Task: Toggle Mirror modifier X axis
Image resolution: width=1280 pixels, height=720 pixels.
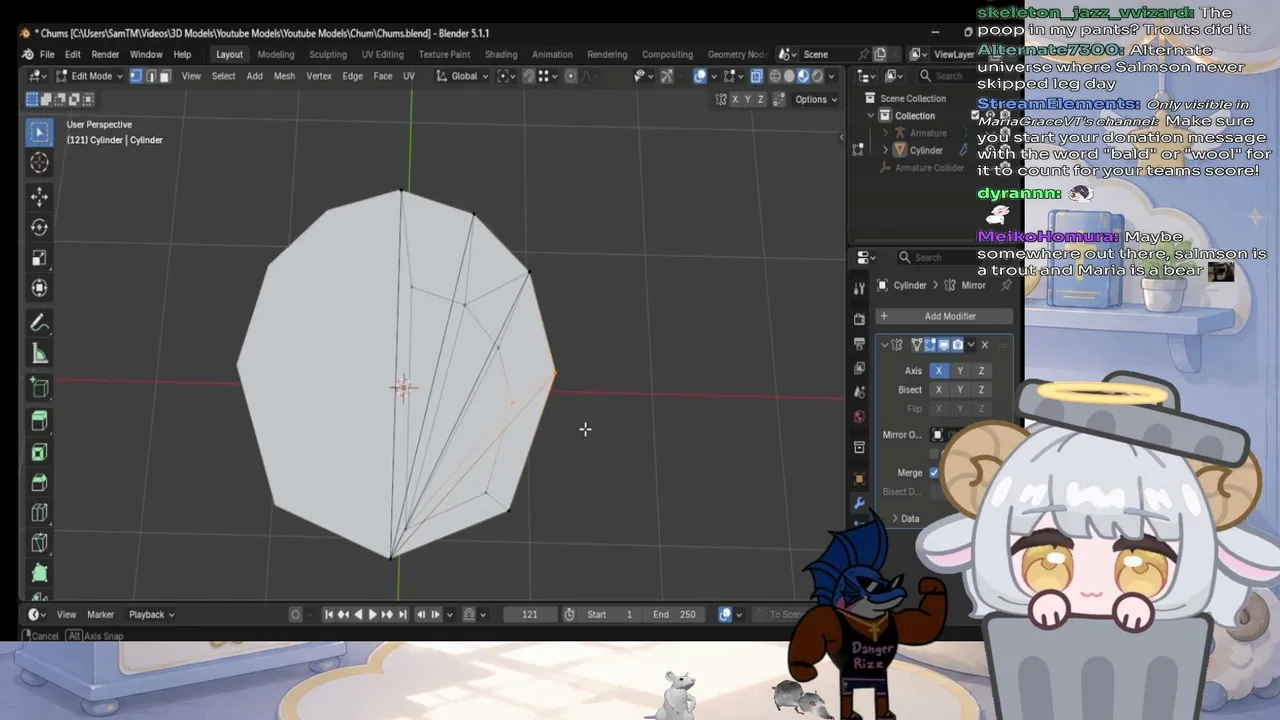Action: [x=938, y=371]
